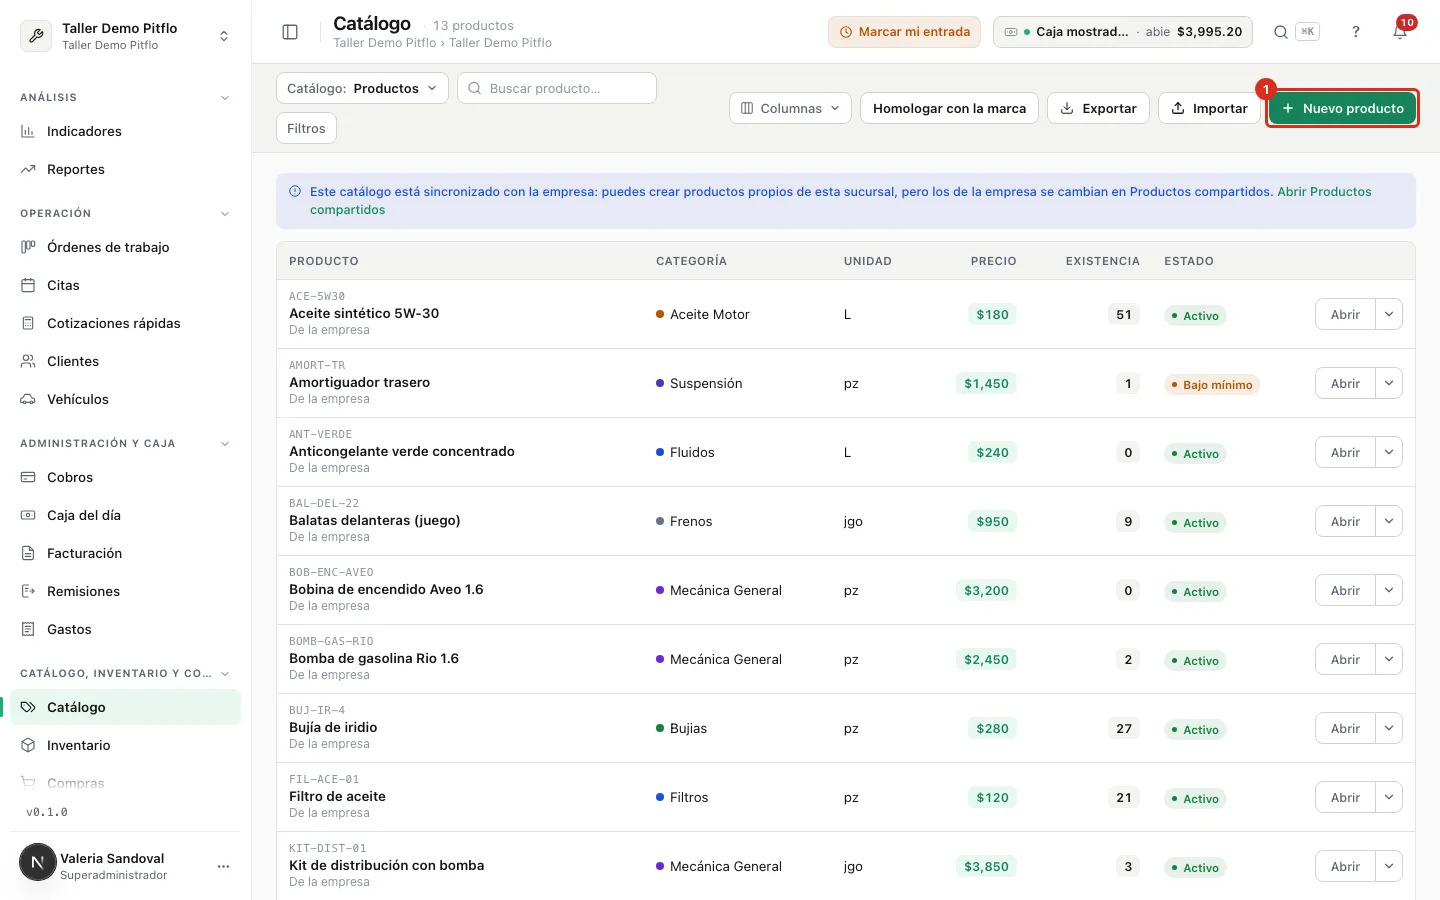
Task: Go to Gastos page
Action: click(125, 629)
